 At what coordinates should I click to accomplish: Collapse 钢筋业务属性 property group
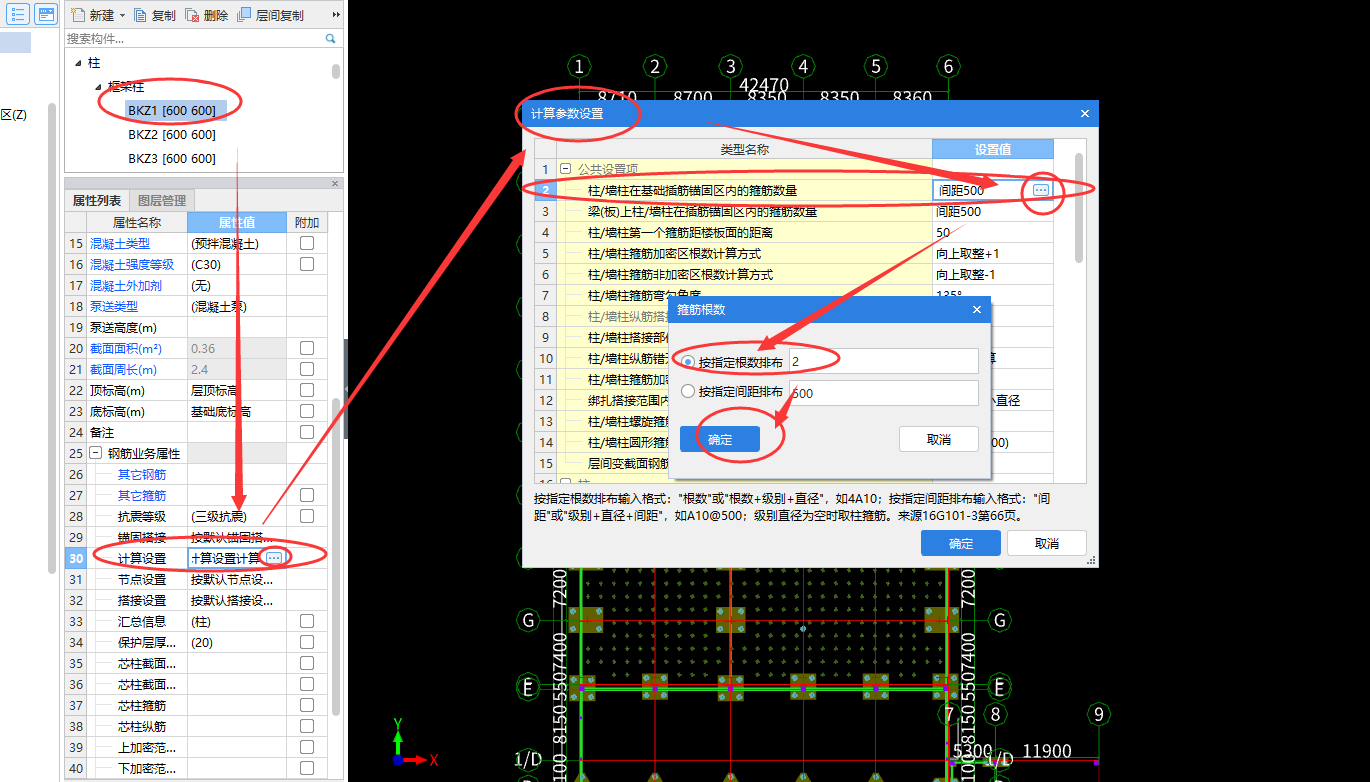(x=96, y=453)
